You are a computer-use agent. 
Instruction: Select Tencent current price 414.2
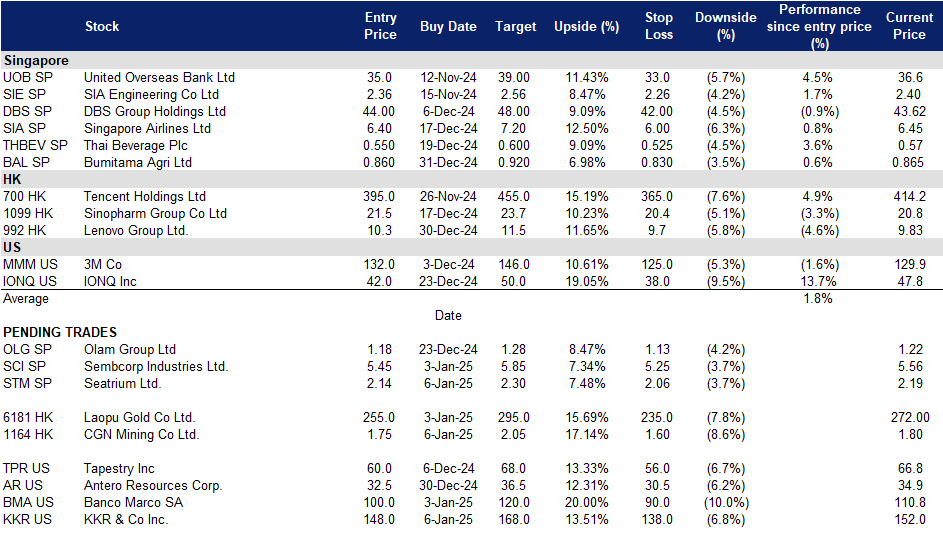click(909, 197)
